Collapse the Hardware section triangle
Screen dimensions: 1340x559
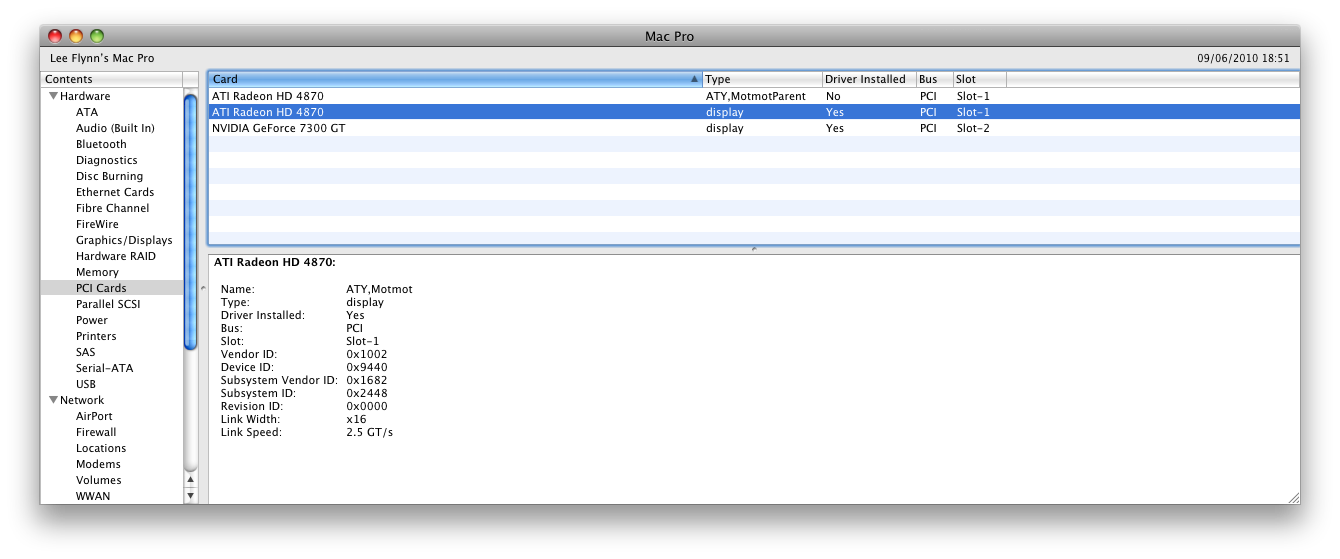(54, 96)
